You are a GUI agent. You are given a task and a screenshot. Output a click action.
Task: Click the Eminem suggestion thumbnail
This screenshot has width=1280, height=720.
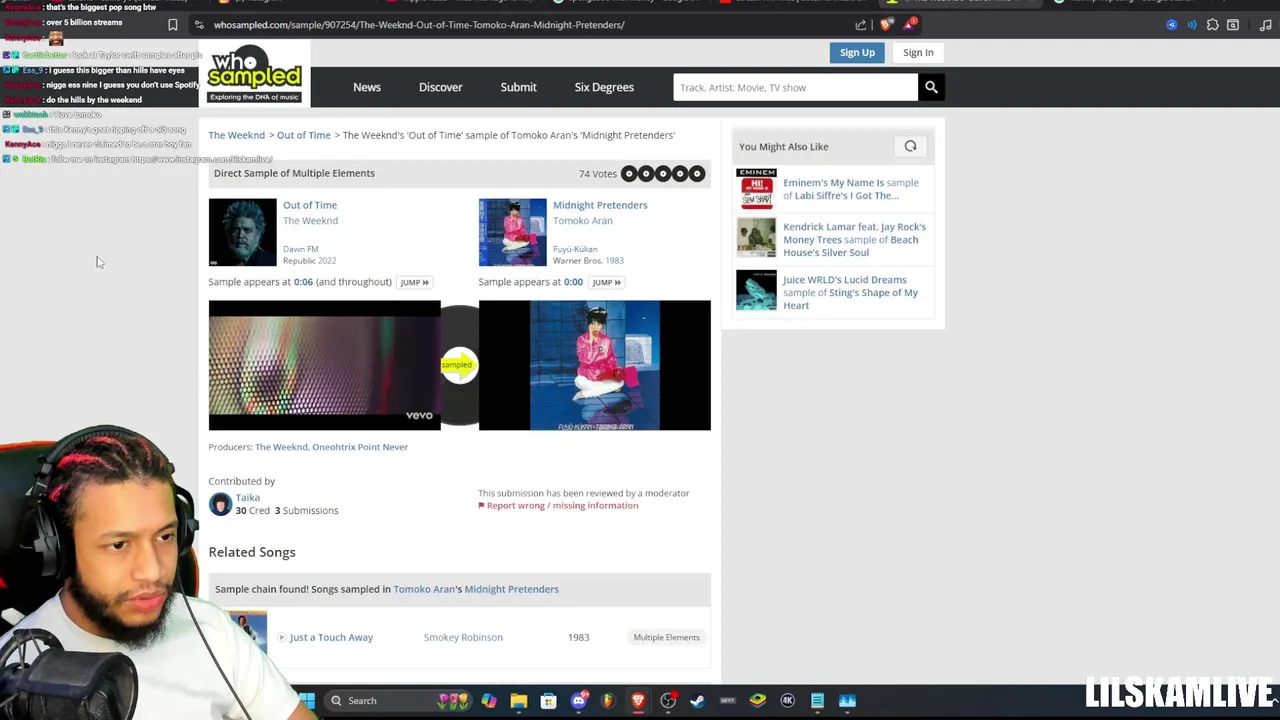(756, 189)
